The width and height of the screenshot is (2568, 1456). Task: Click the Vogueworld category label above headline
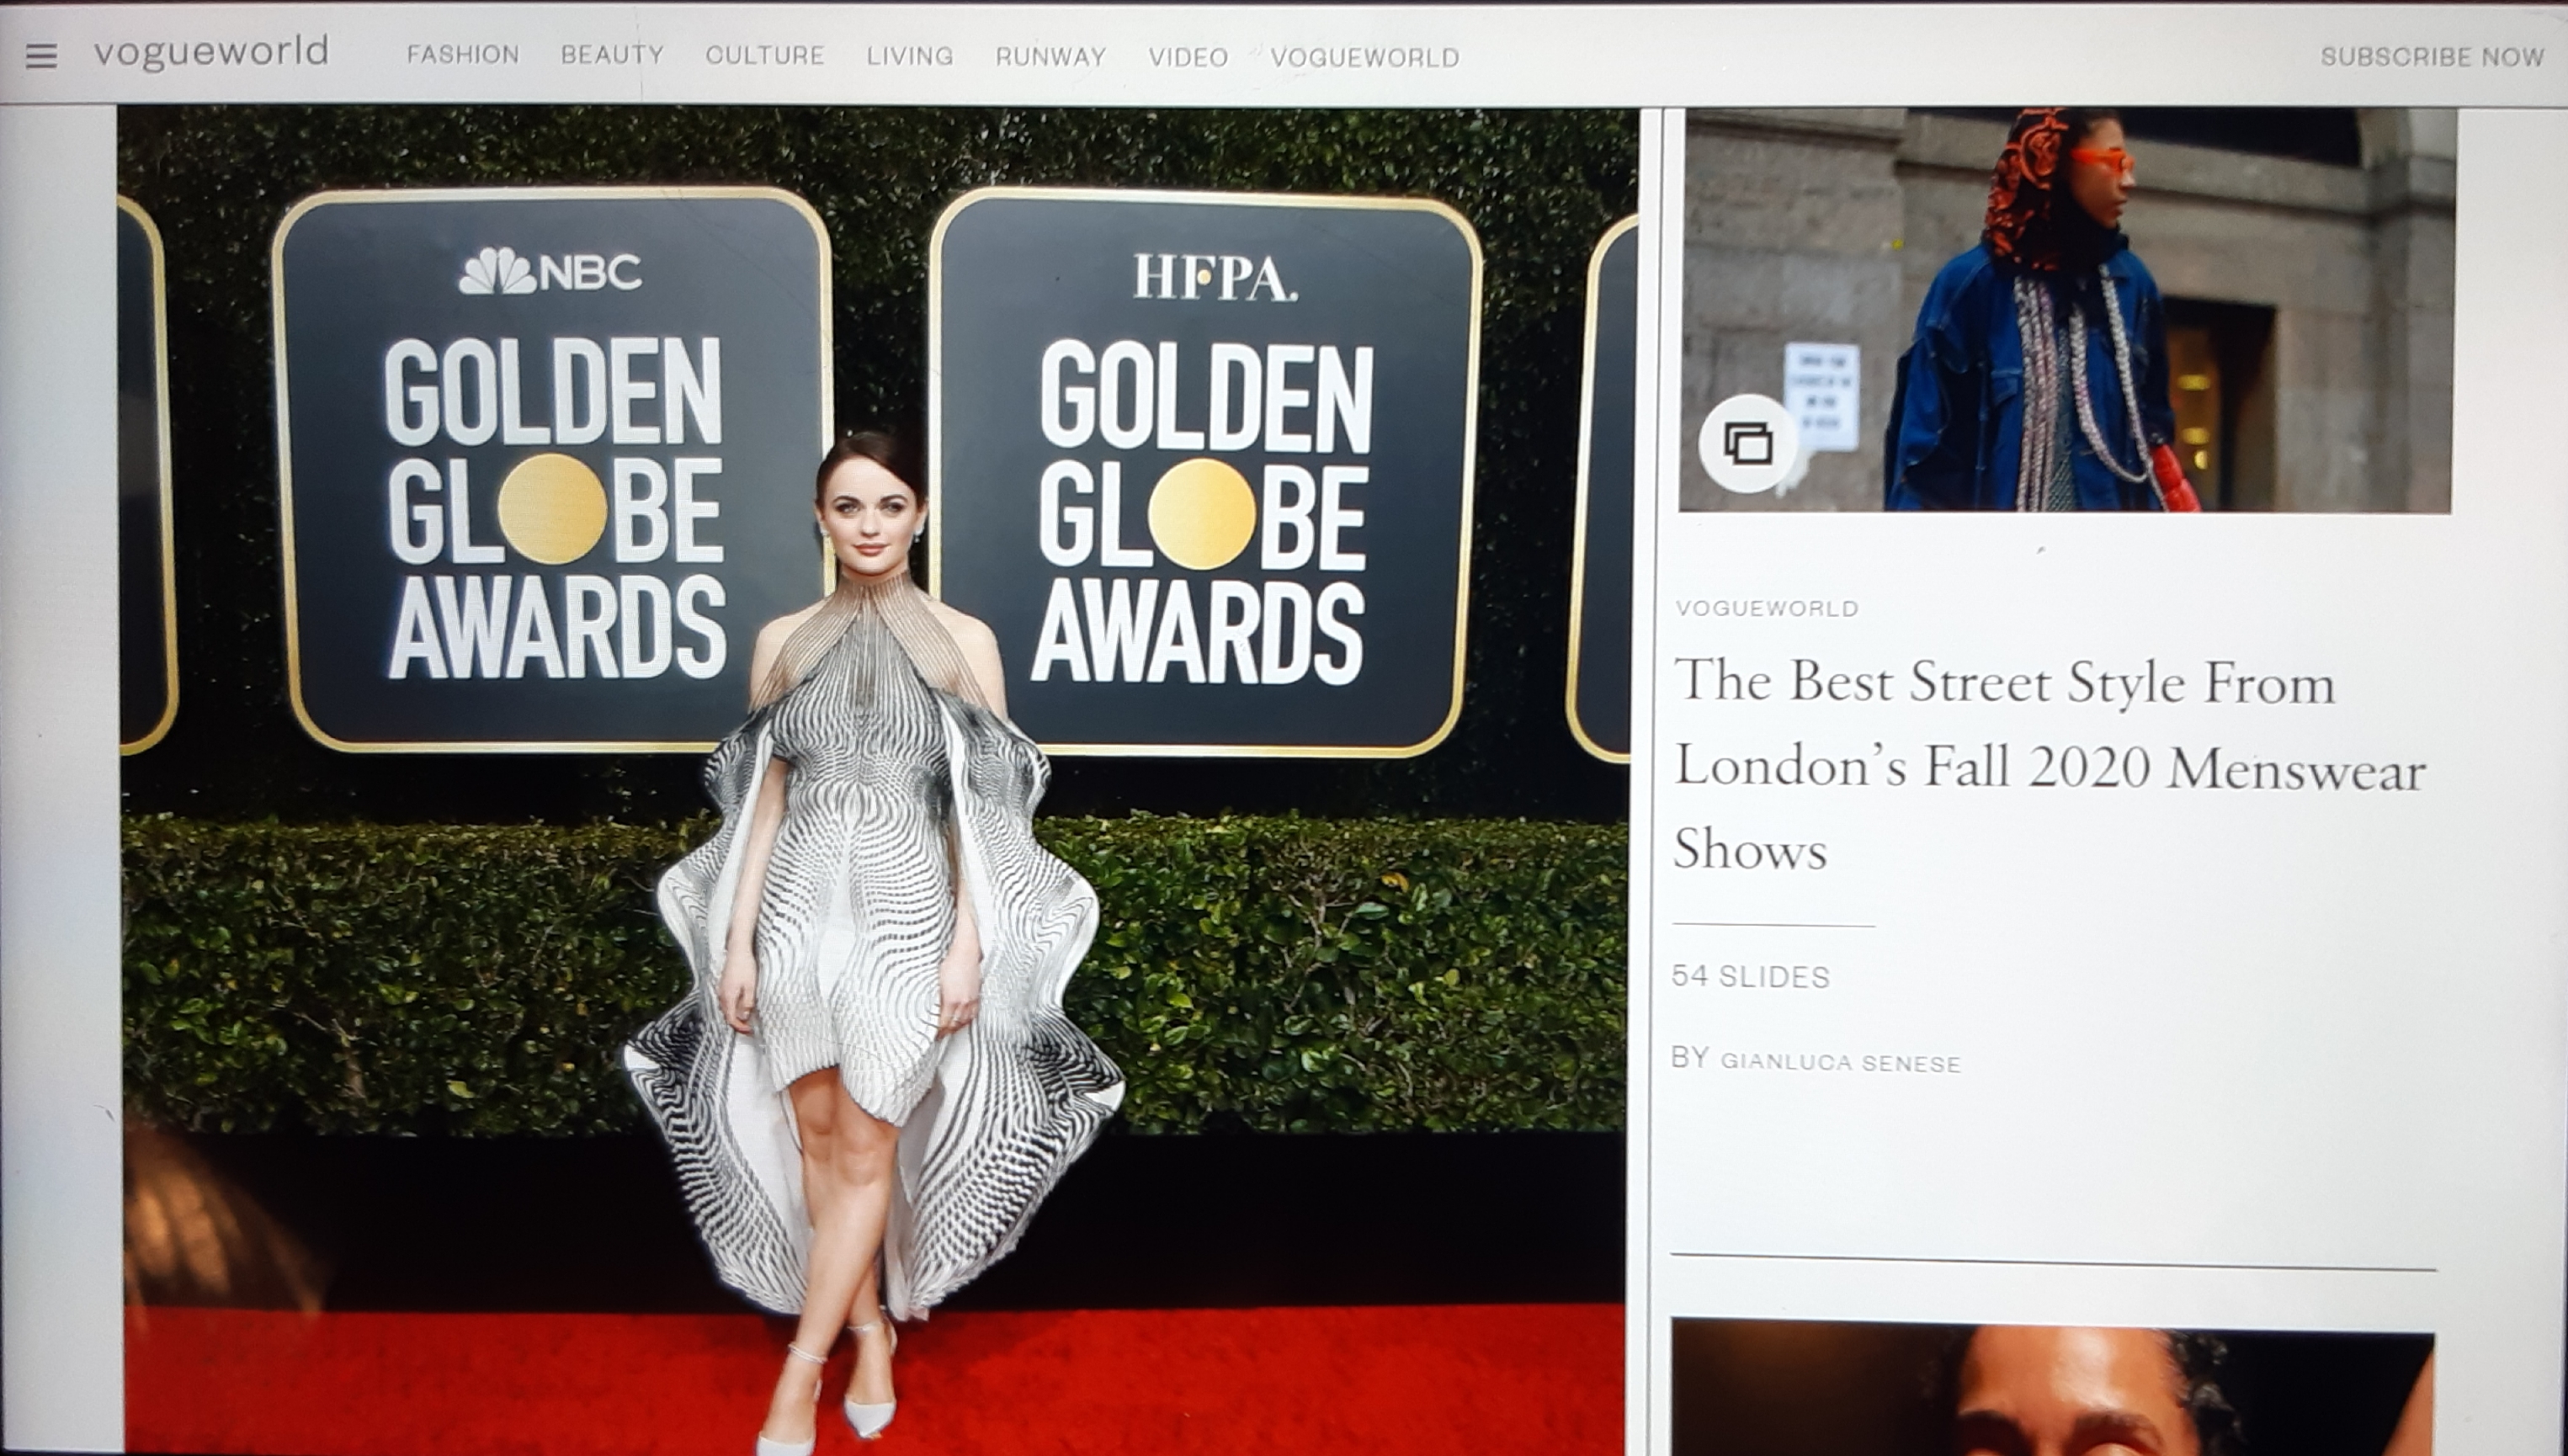[1767, 608]
